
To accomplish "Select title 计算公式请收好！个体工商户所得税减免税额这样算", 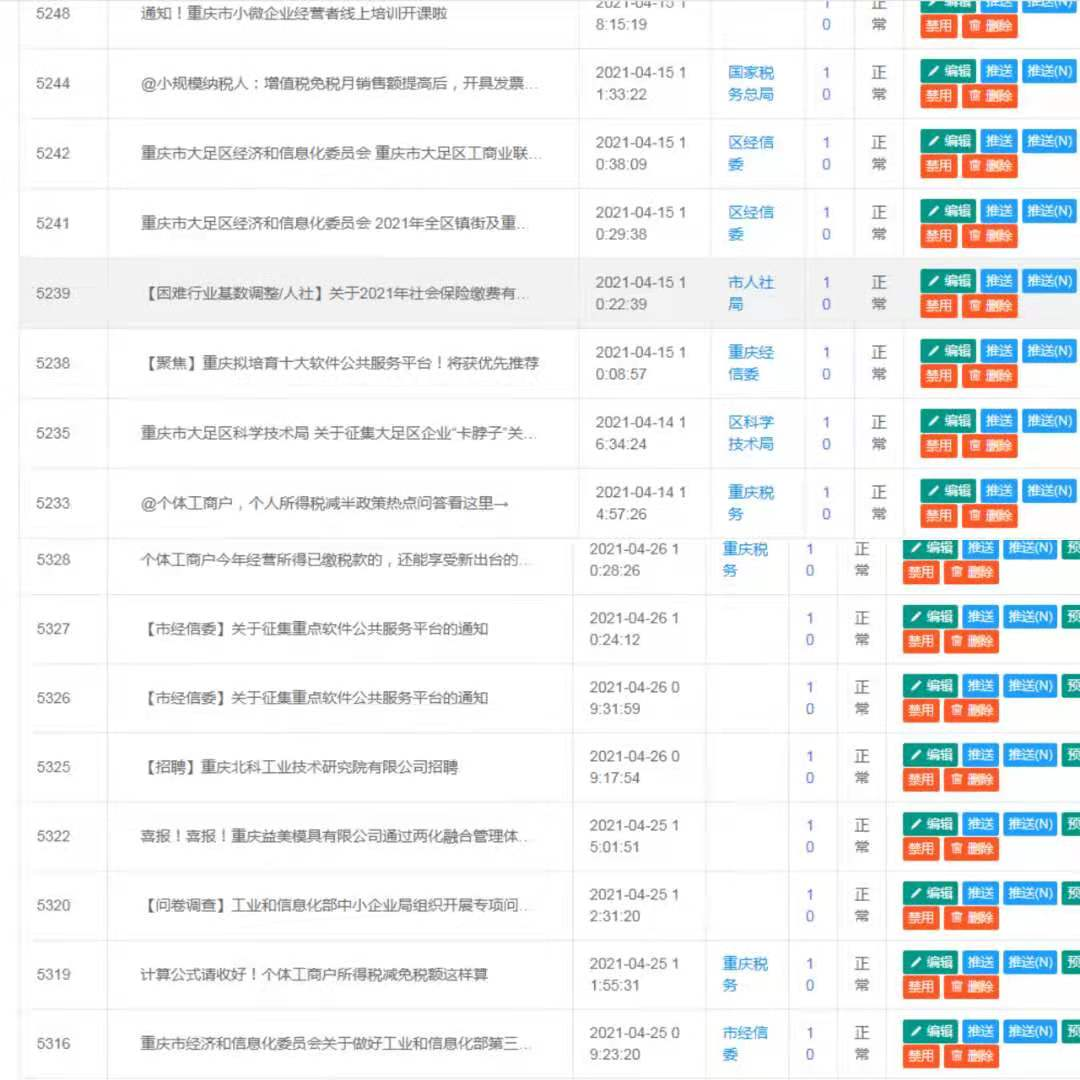I will [314, 974].
